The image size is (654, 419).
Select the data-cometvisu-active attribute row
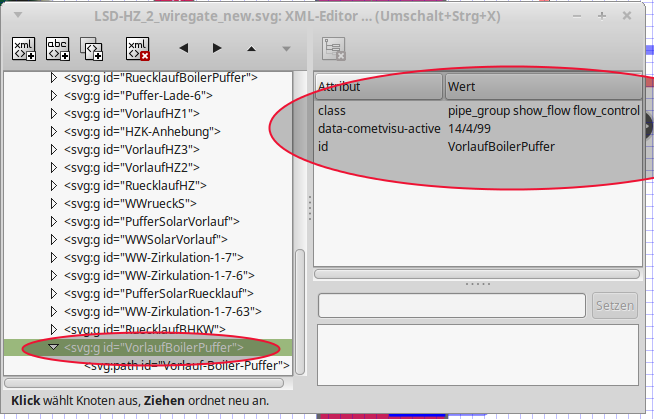pos(379,129)
